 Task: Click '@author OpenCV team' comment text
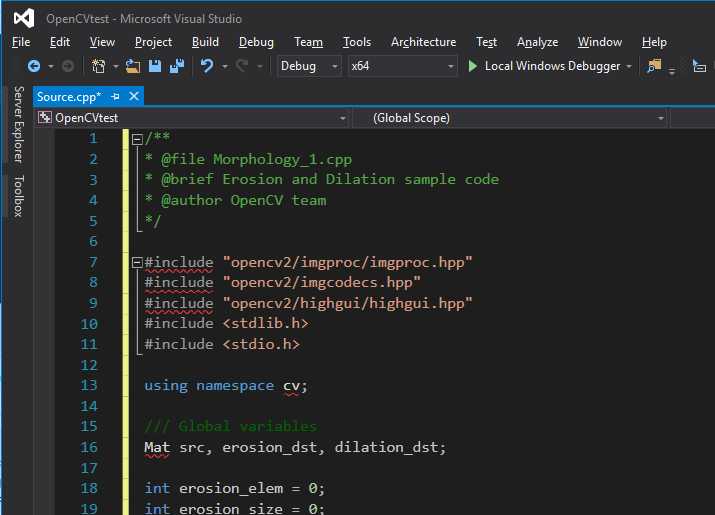coord(244,201)
